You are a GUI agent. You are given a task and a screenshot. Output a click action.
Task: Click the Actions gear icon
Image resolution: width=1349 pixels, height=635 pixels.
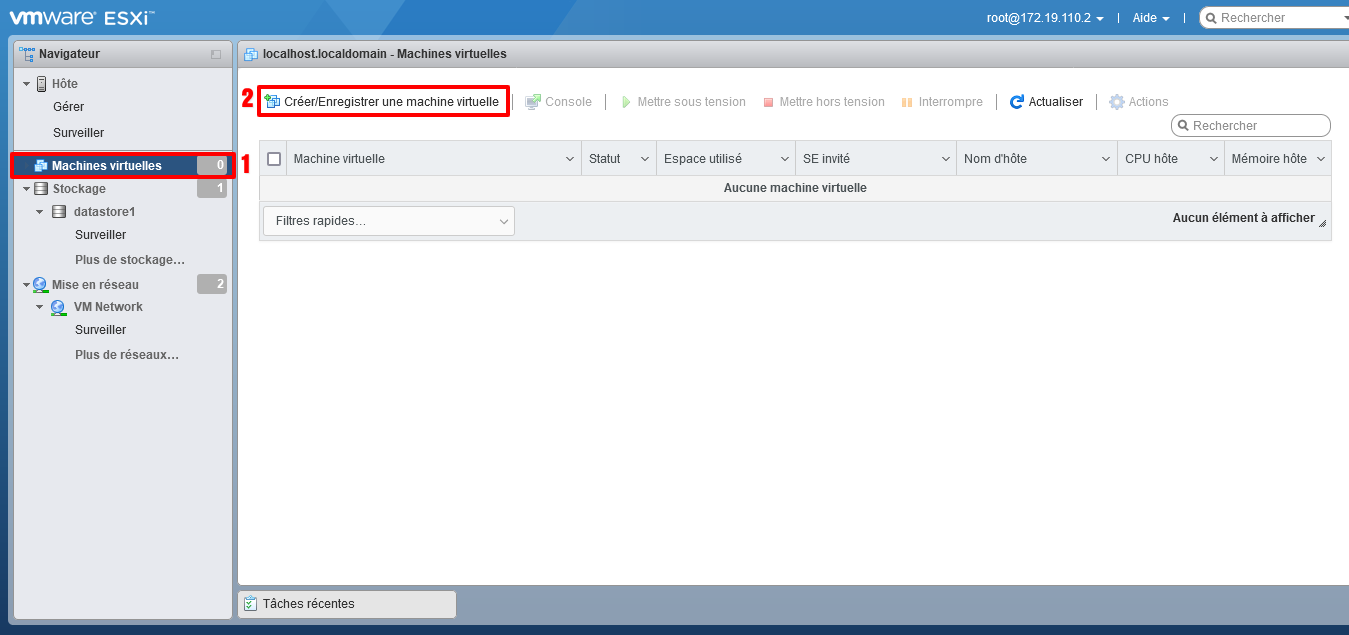click(1117, 102)
